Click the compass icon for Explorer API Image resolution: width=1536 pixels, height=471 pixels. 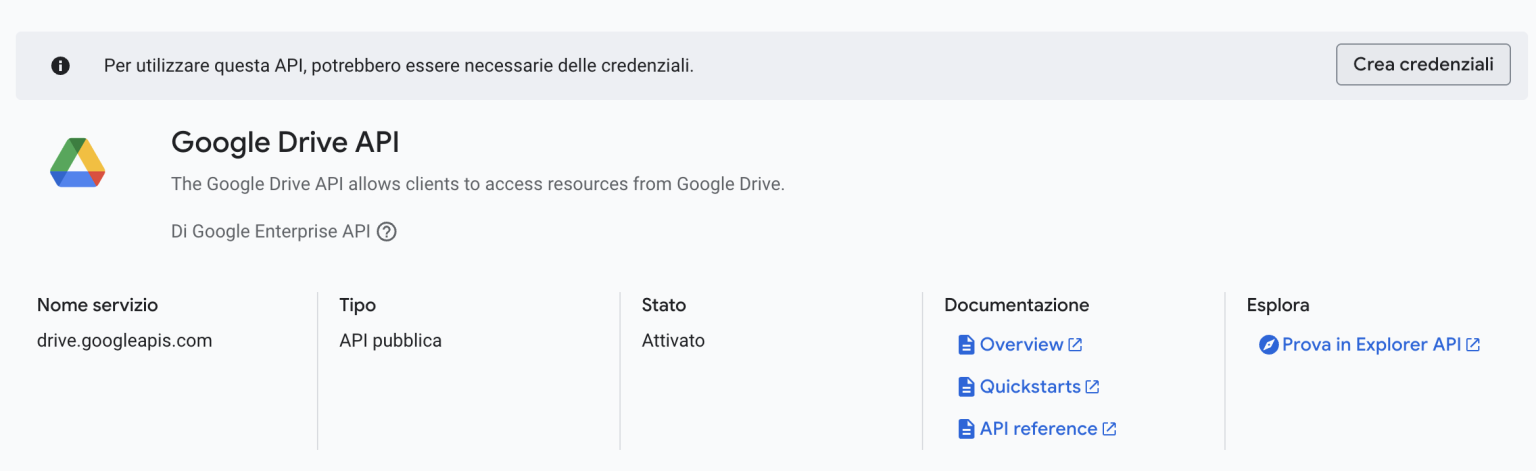(1268, 345)
